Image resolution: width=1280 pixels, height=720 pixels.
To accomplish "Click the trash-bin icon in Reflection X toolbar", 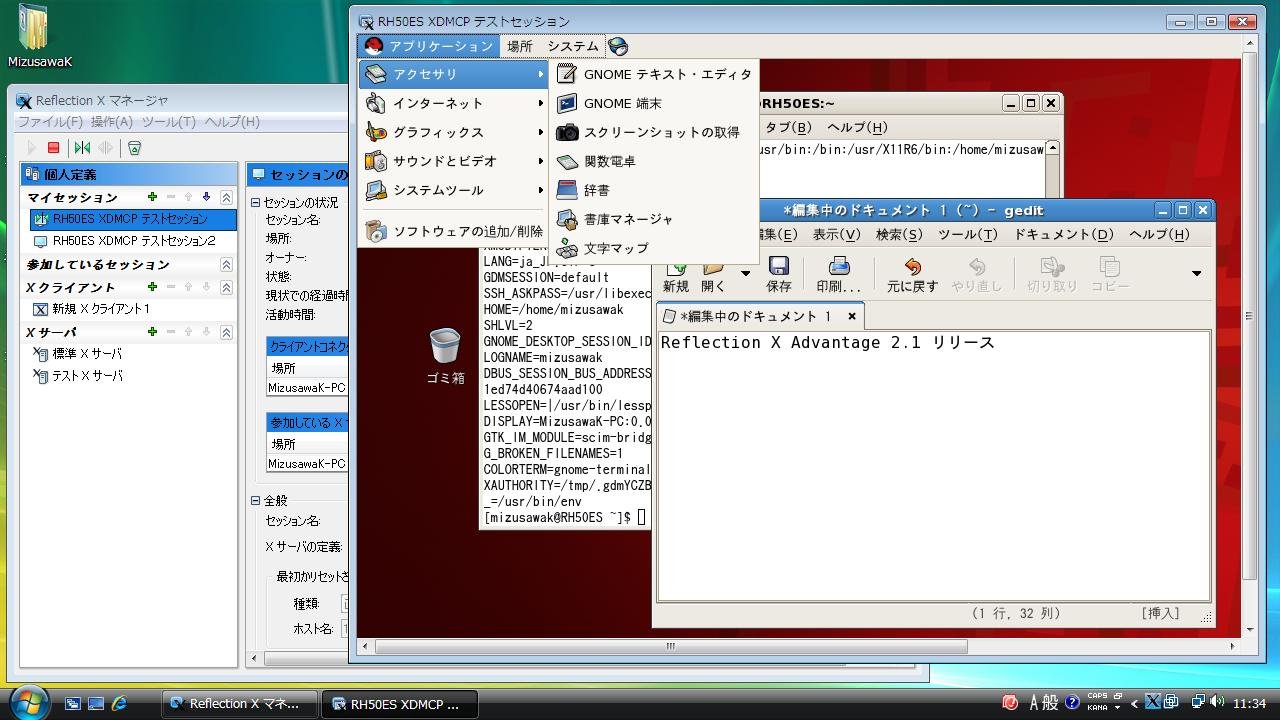I will pyautogui.click(x=134, y=148).
